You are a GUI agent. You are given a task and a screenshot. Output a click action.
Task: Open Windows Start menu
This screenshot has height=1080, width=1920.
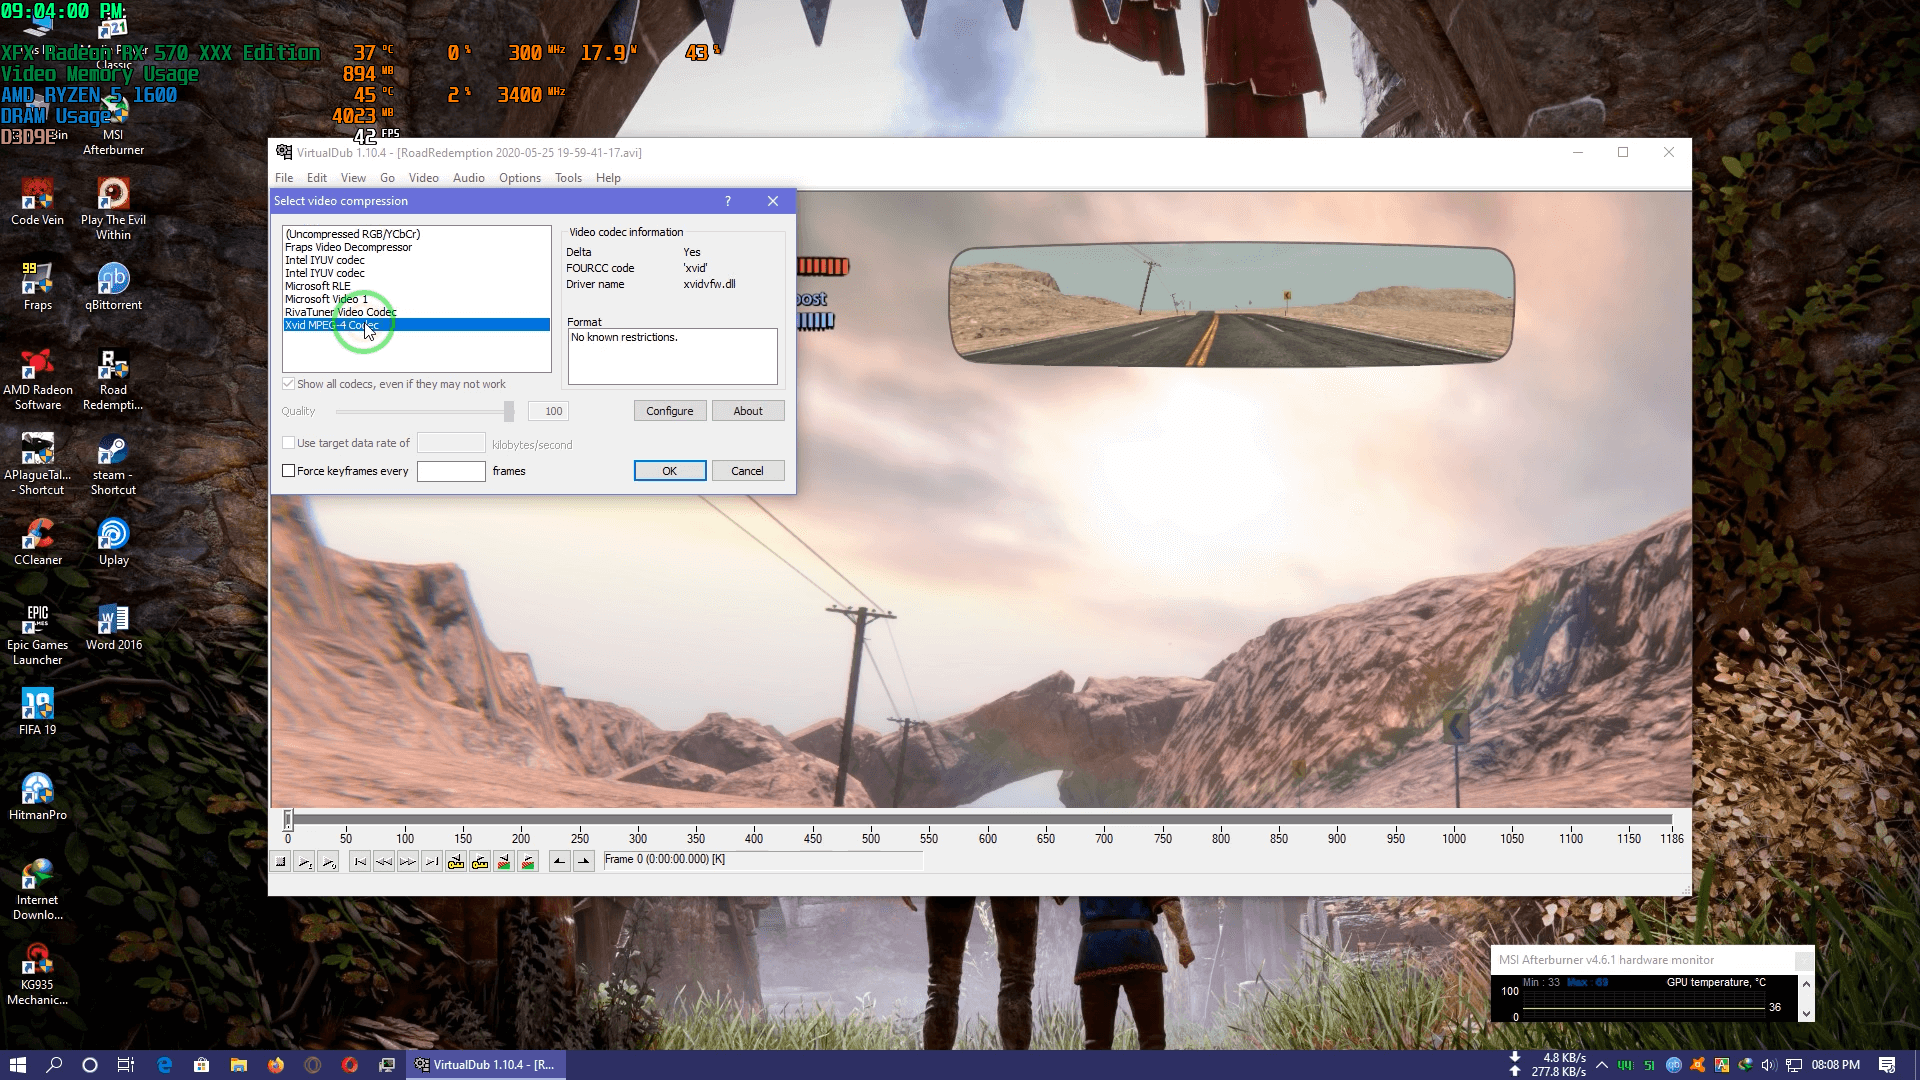point(18,1065)
